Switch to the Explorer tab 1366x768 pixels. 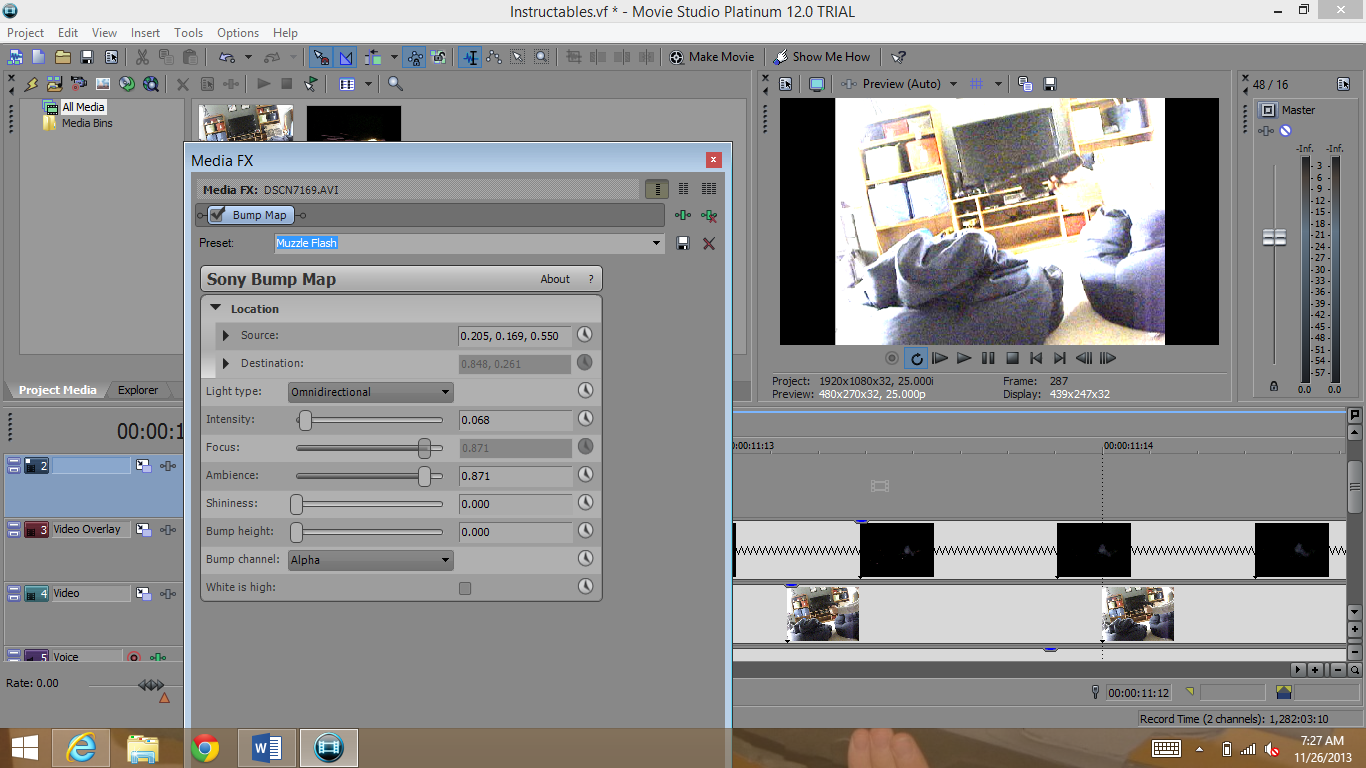[x=138, y=390]
